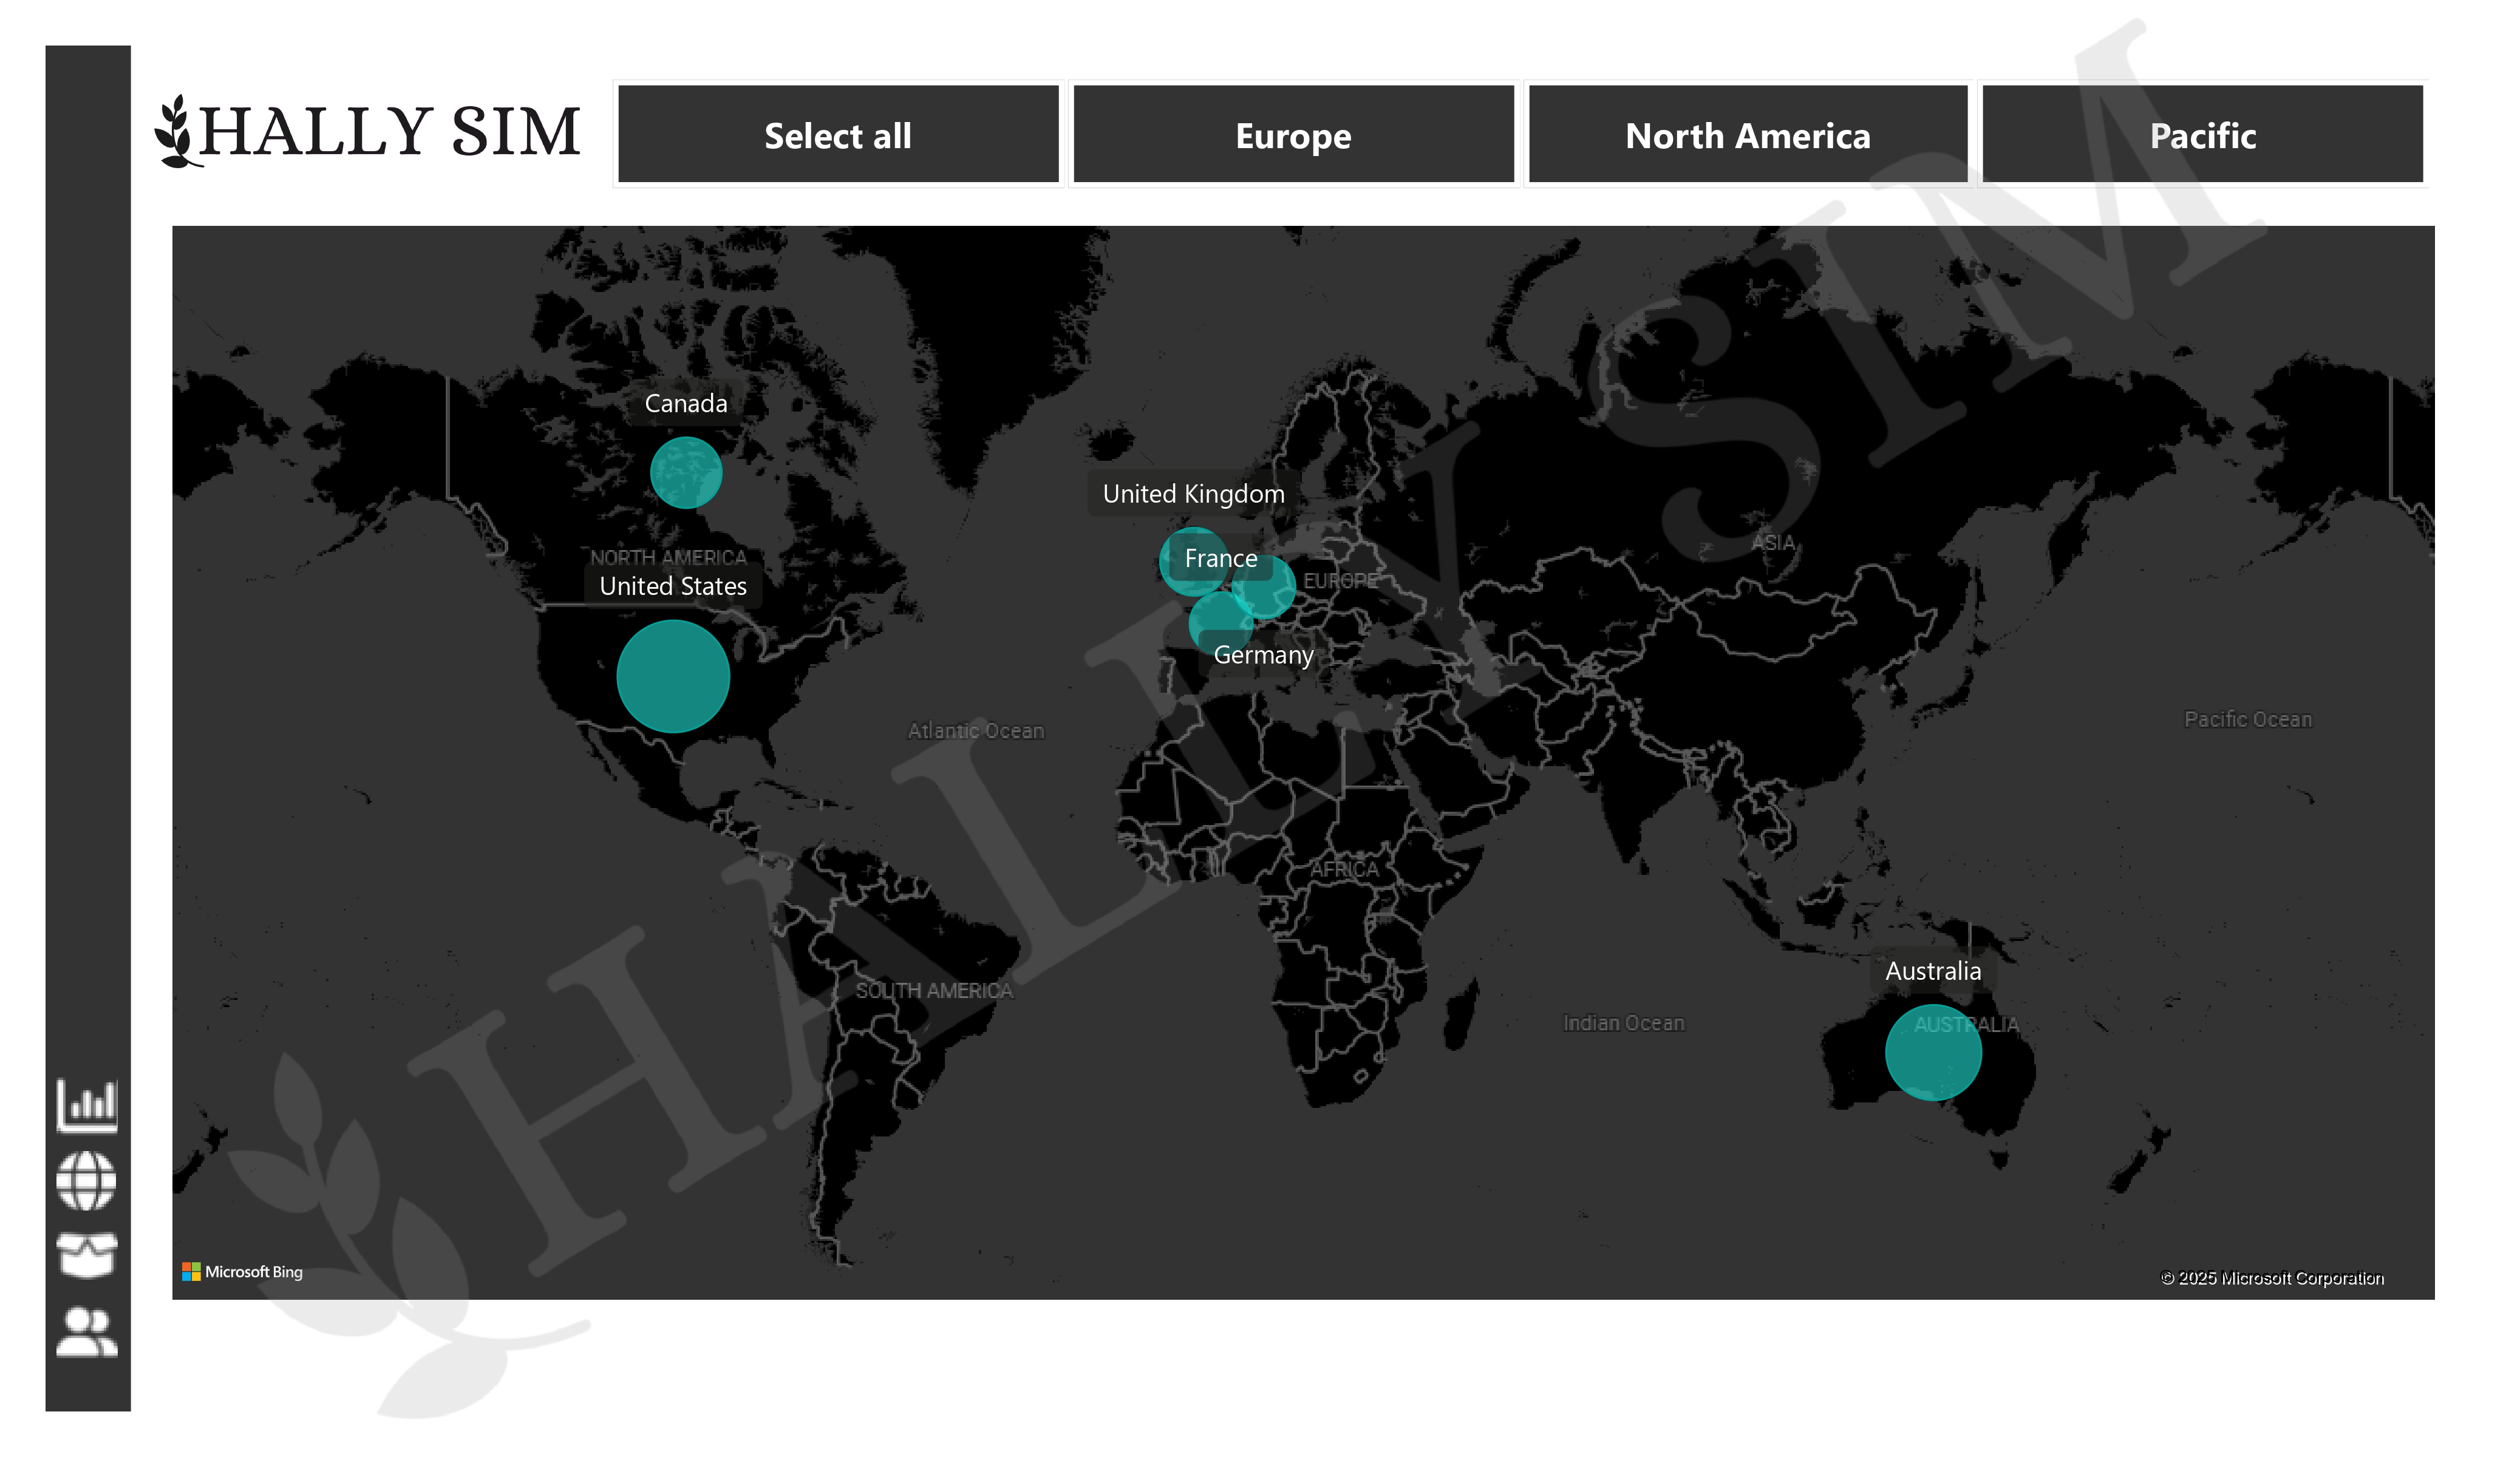Go to the customers people icon

pyautogui.click(x=87, y=1332)
